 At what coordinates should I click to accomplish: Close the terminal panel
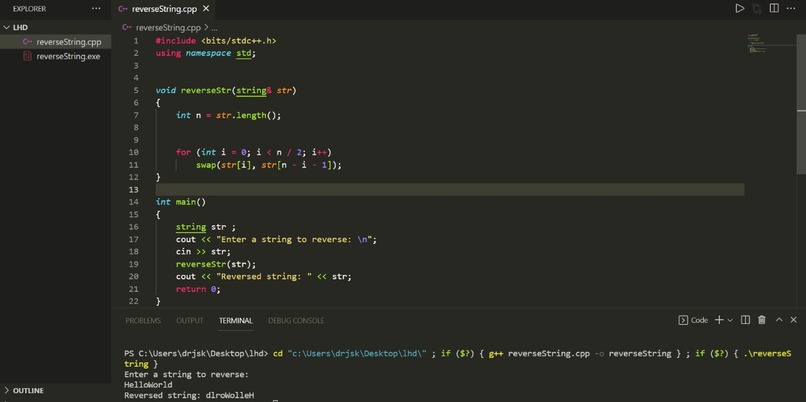tap(794, 320)
